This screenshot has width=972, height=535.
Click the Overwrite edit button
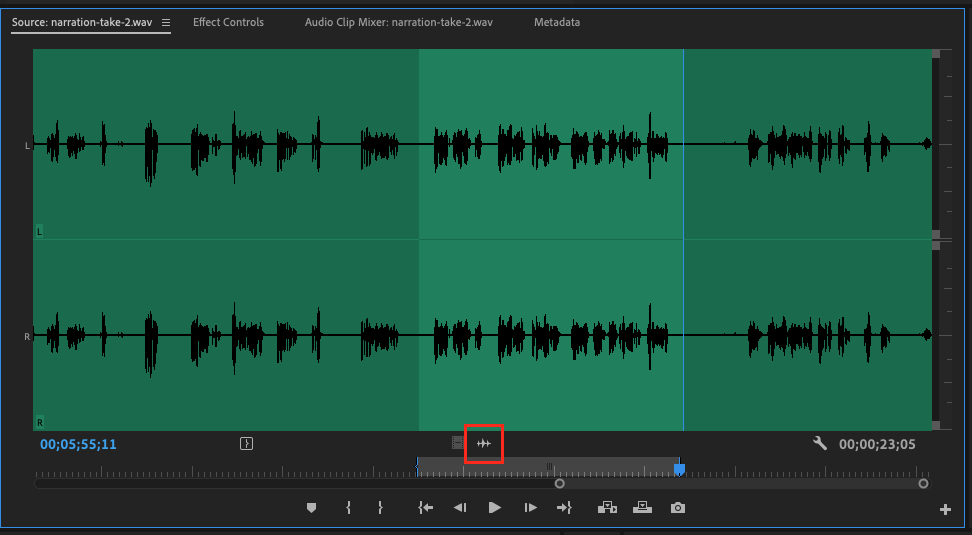point(642,508)
